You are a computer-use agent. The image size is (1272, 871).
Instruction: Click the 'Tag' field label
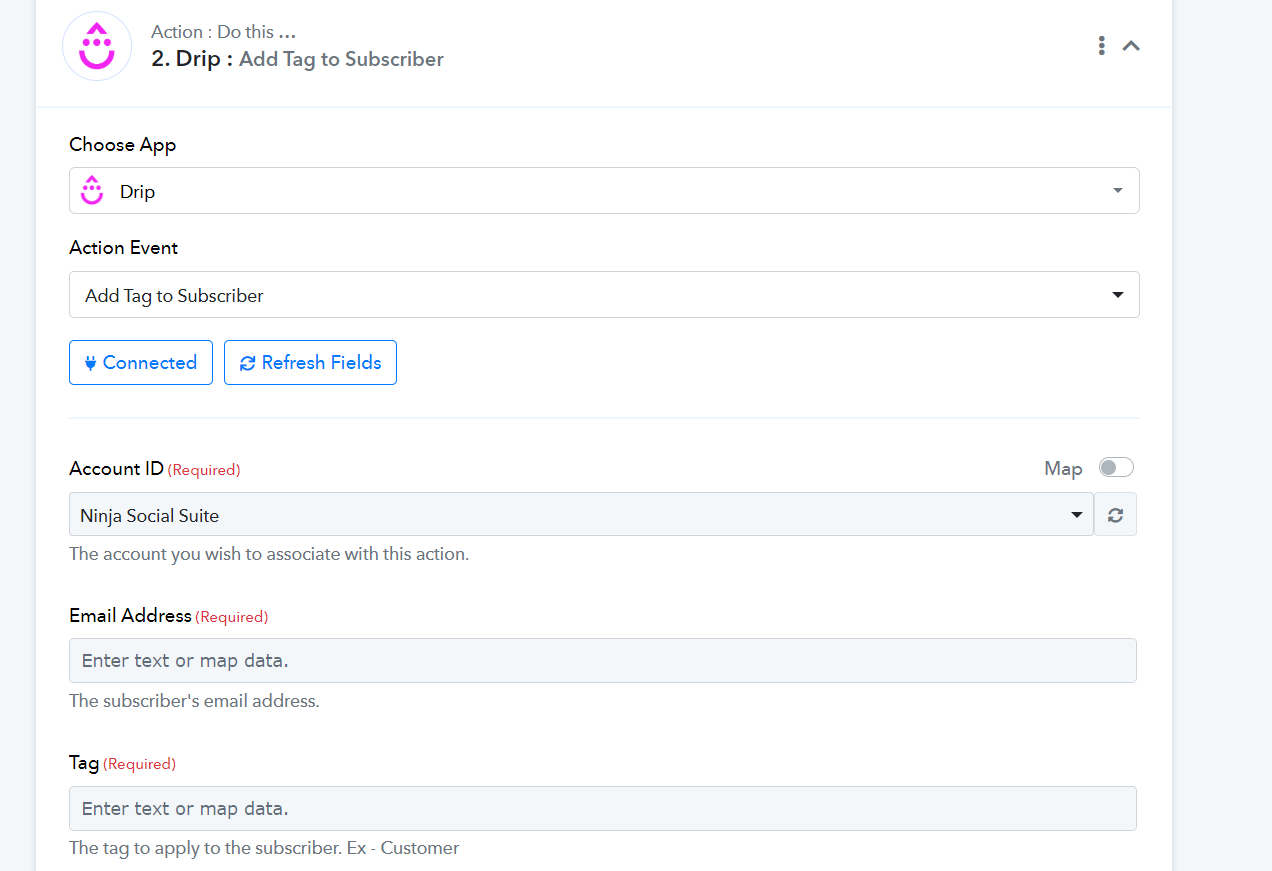point(84,763)
